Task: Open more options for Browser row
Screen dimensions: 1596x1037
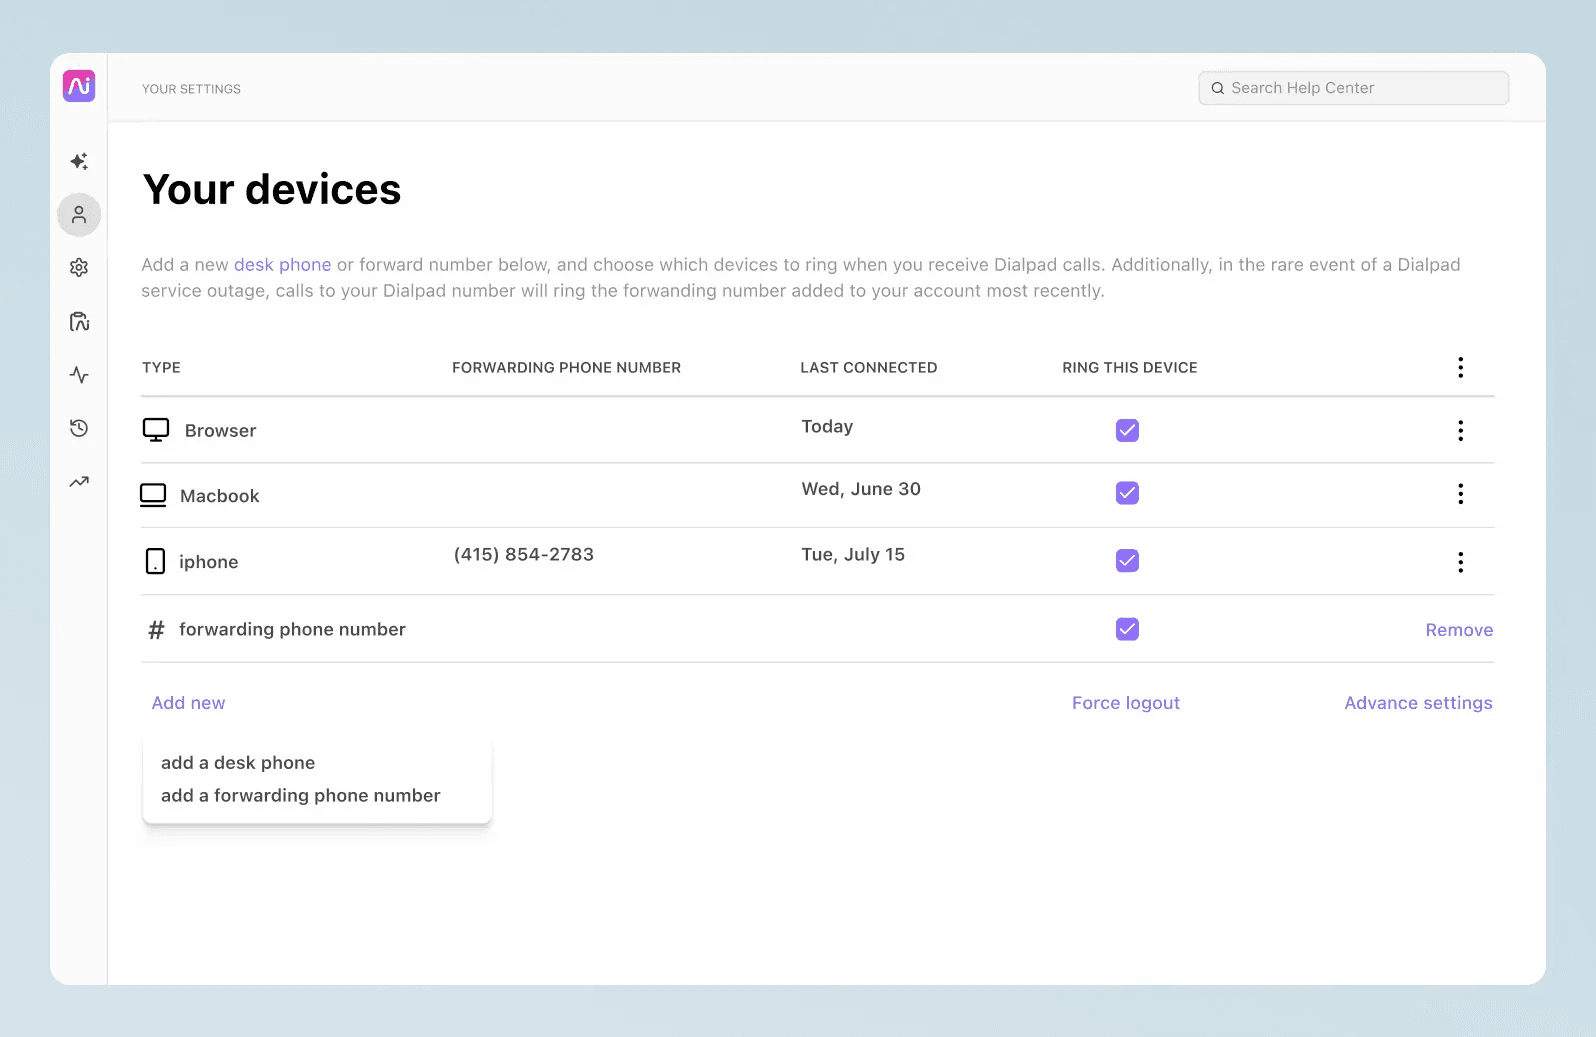Action: [1460, 431]
